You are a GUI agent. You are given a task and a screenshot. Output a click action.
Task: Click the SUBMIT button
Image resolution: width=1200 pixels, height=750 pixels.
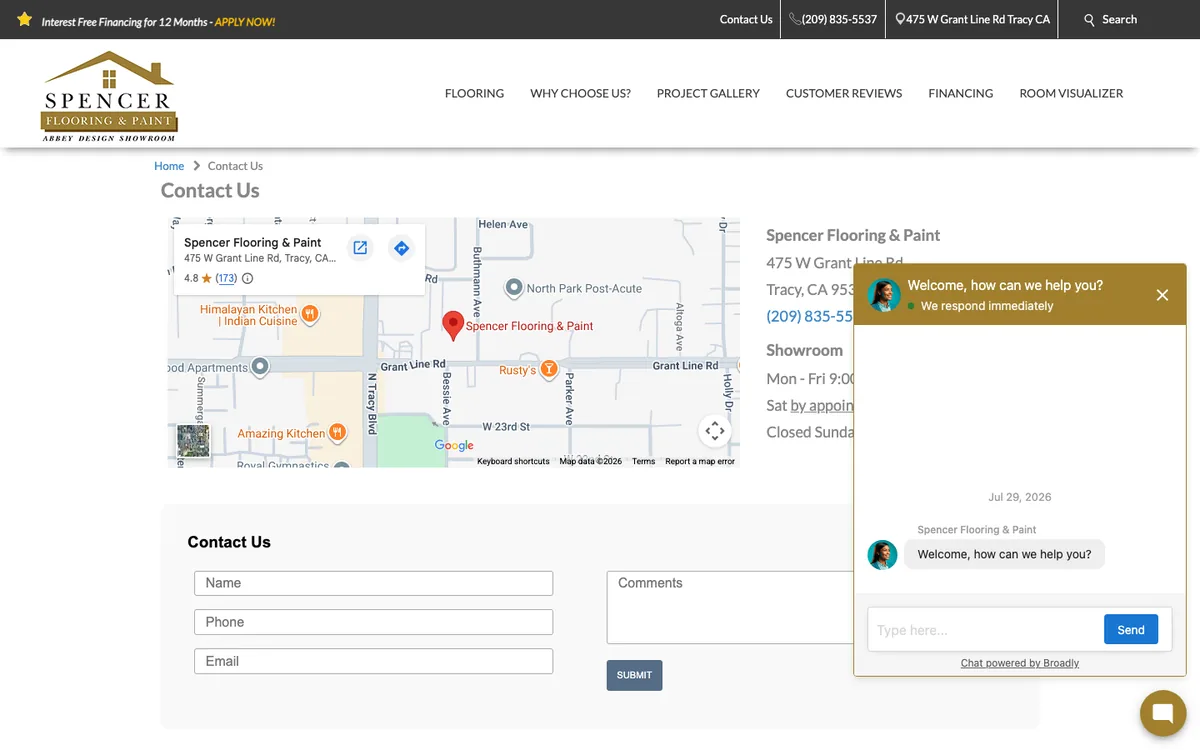pyautogui.click(x=634, y=675)
